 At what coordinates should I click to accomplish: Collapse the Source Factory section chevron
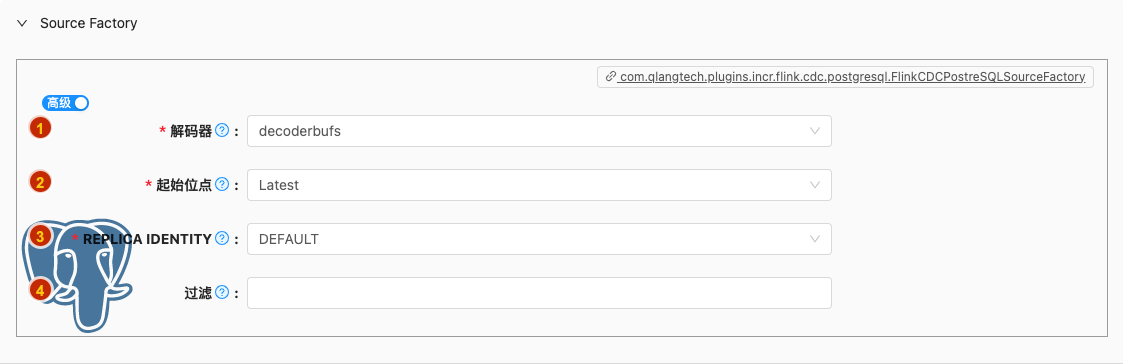tap(24, 24)
